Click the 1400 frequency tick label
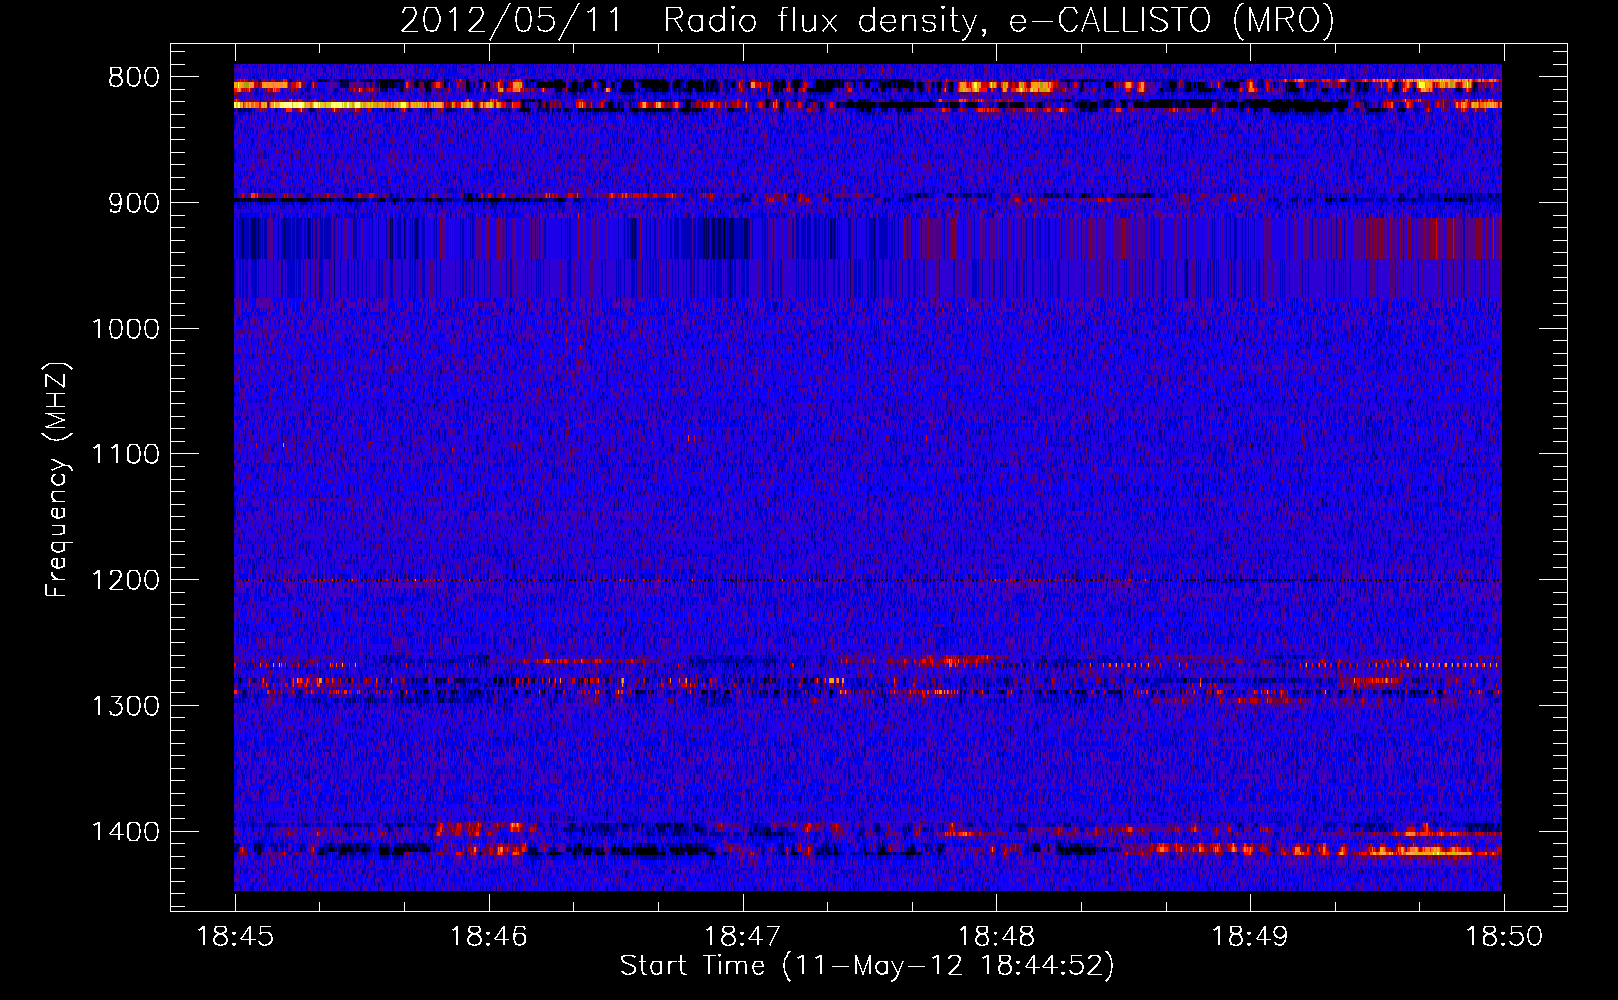1618x1000 pixels. coord(125,832)
